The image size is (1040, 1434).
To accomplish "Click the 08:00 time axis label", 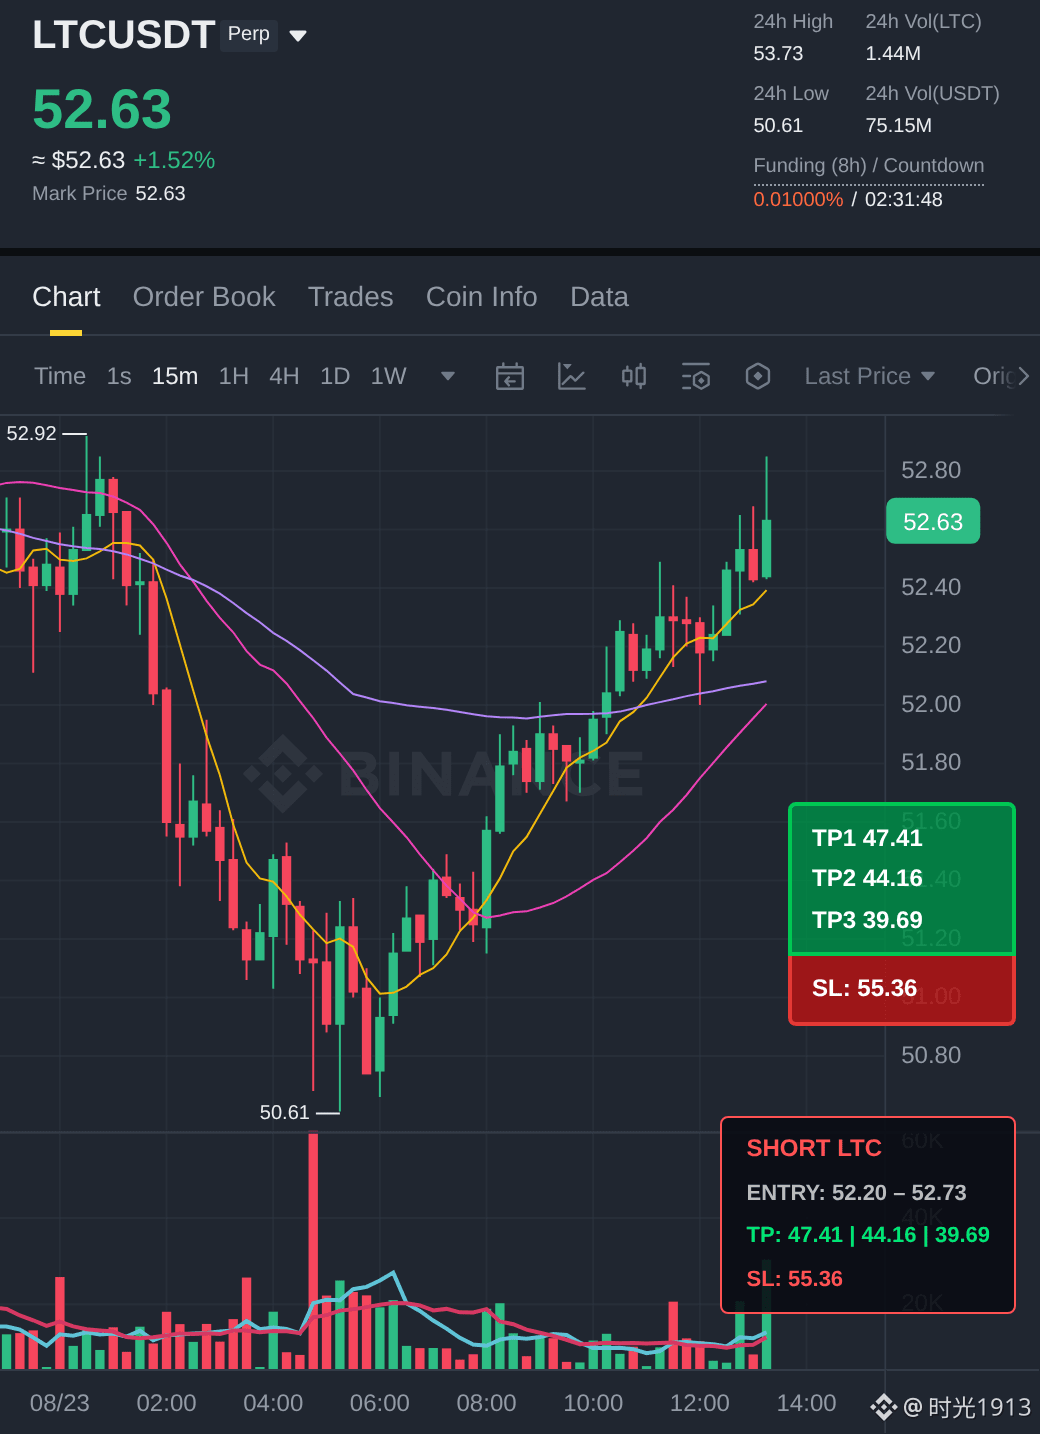I will [x=486, y=1403].
